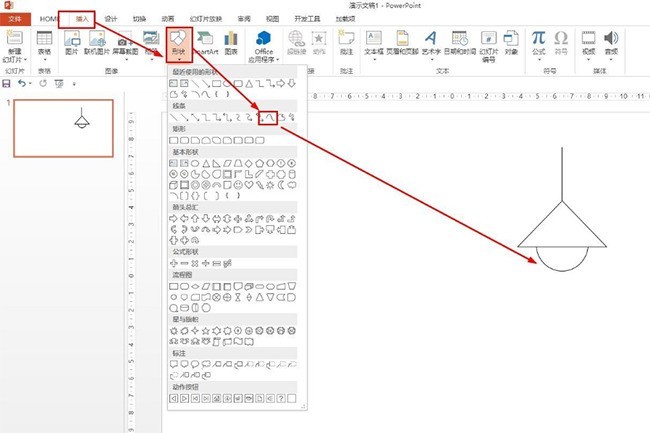
Task: Select the Right Arrow block arrow
Action: click(174, 218)
